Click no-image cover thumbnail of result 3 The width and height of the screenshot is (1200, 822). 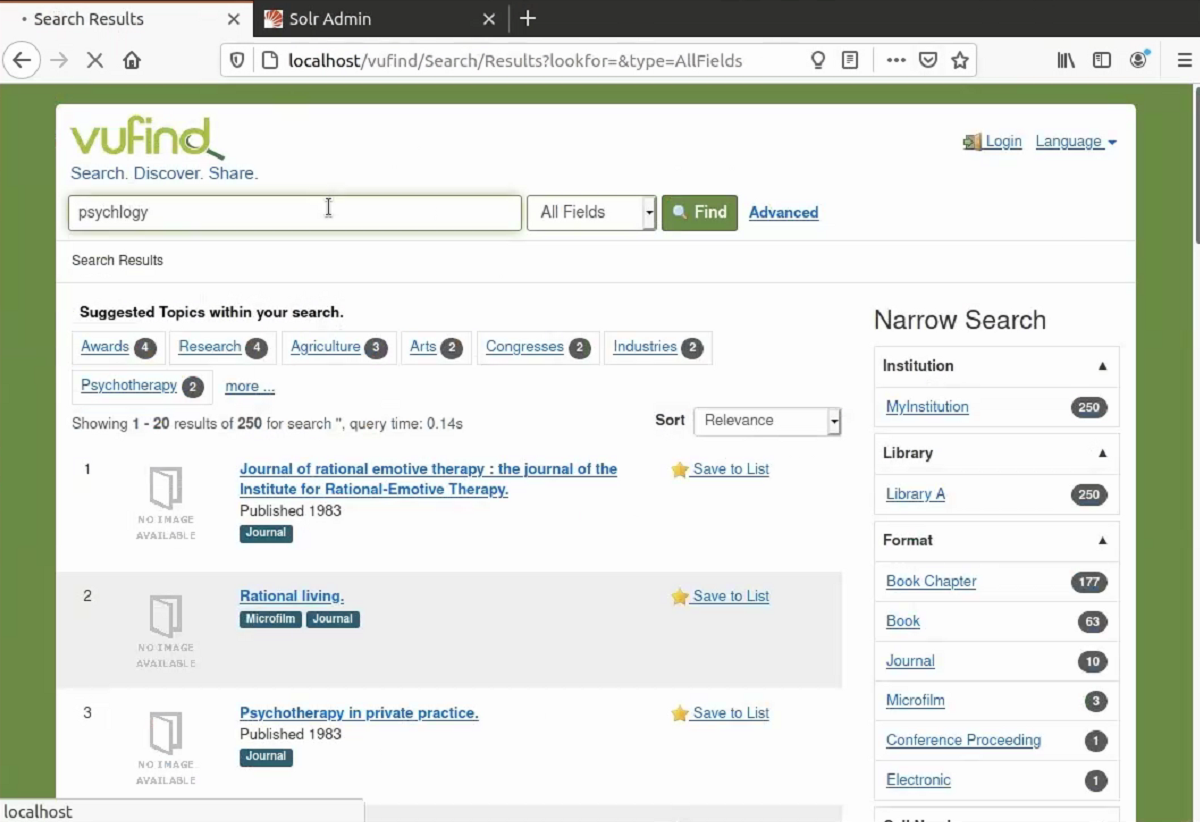(x=166, y=748)
